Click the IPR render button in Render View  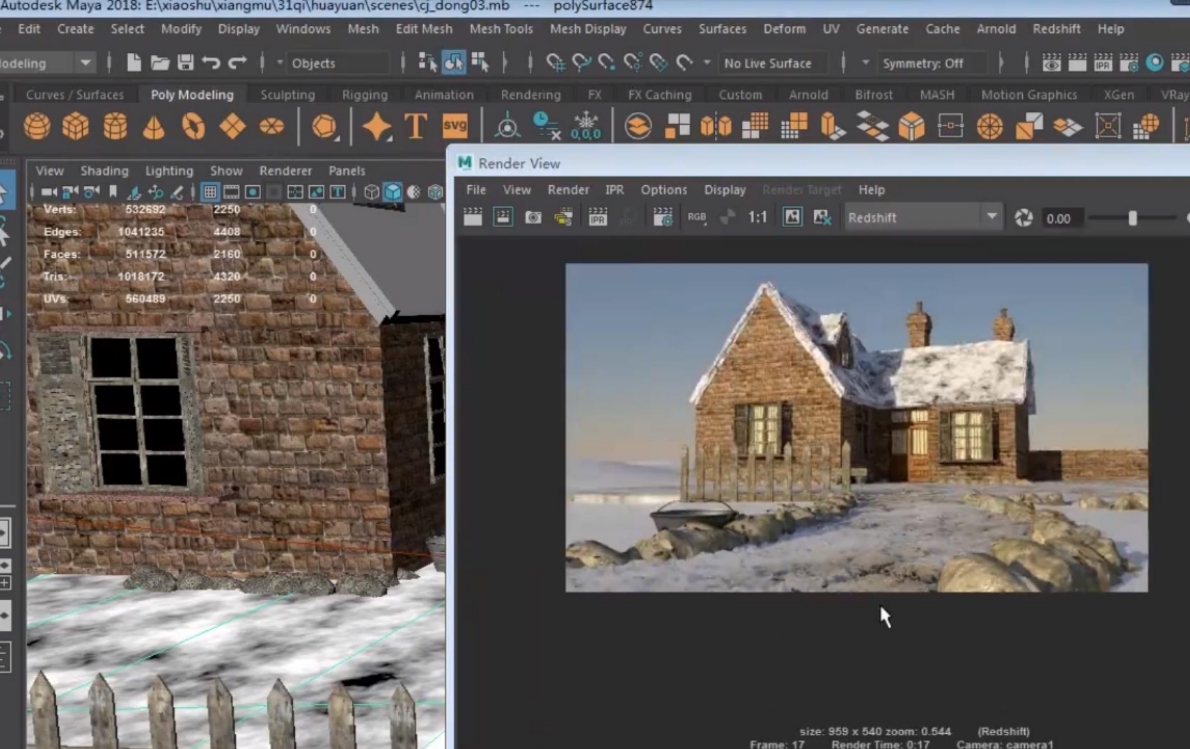click(x=598, y=217)
